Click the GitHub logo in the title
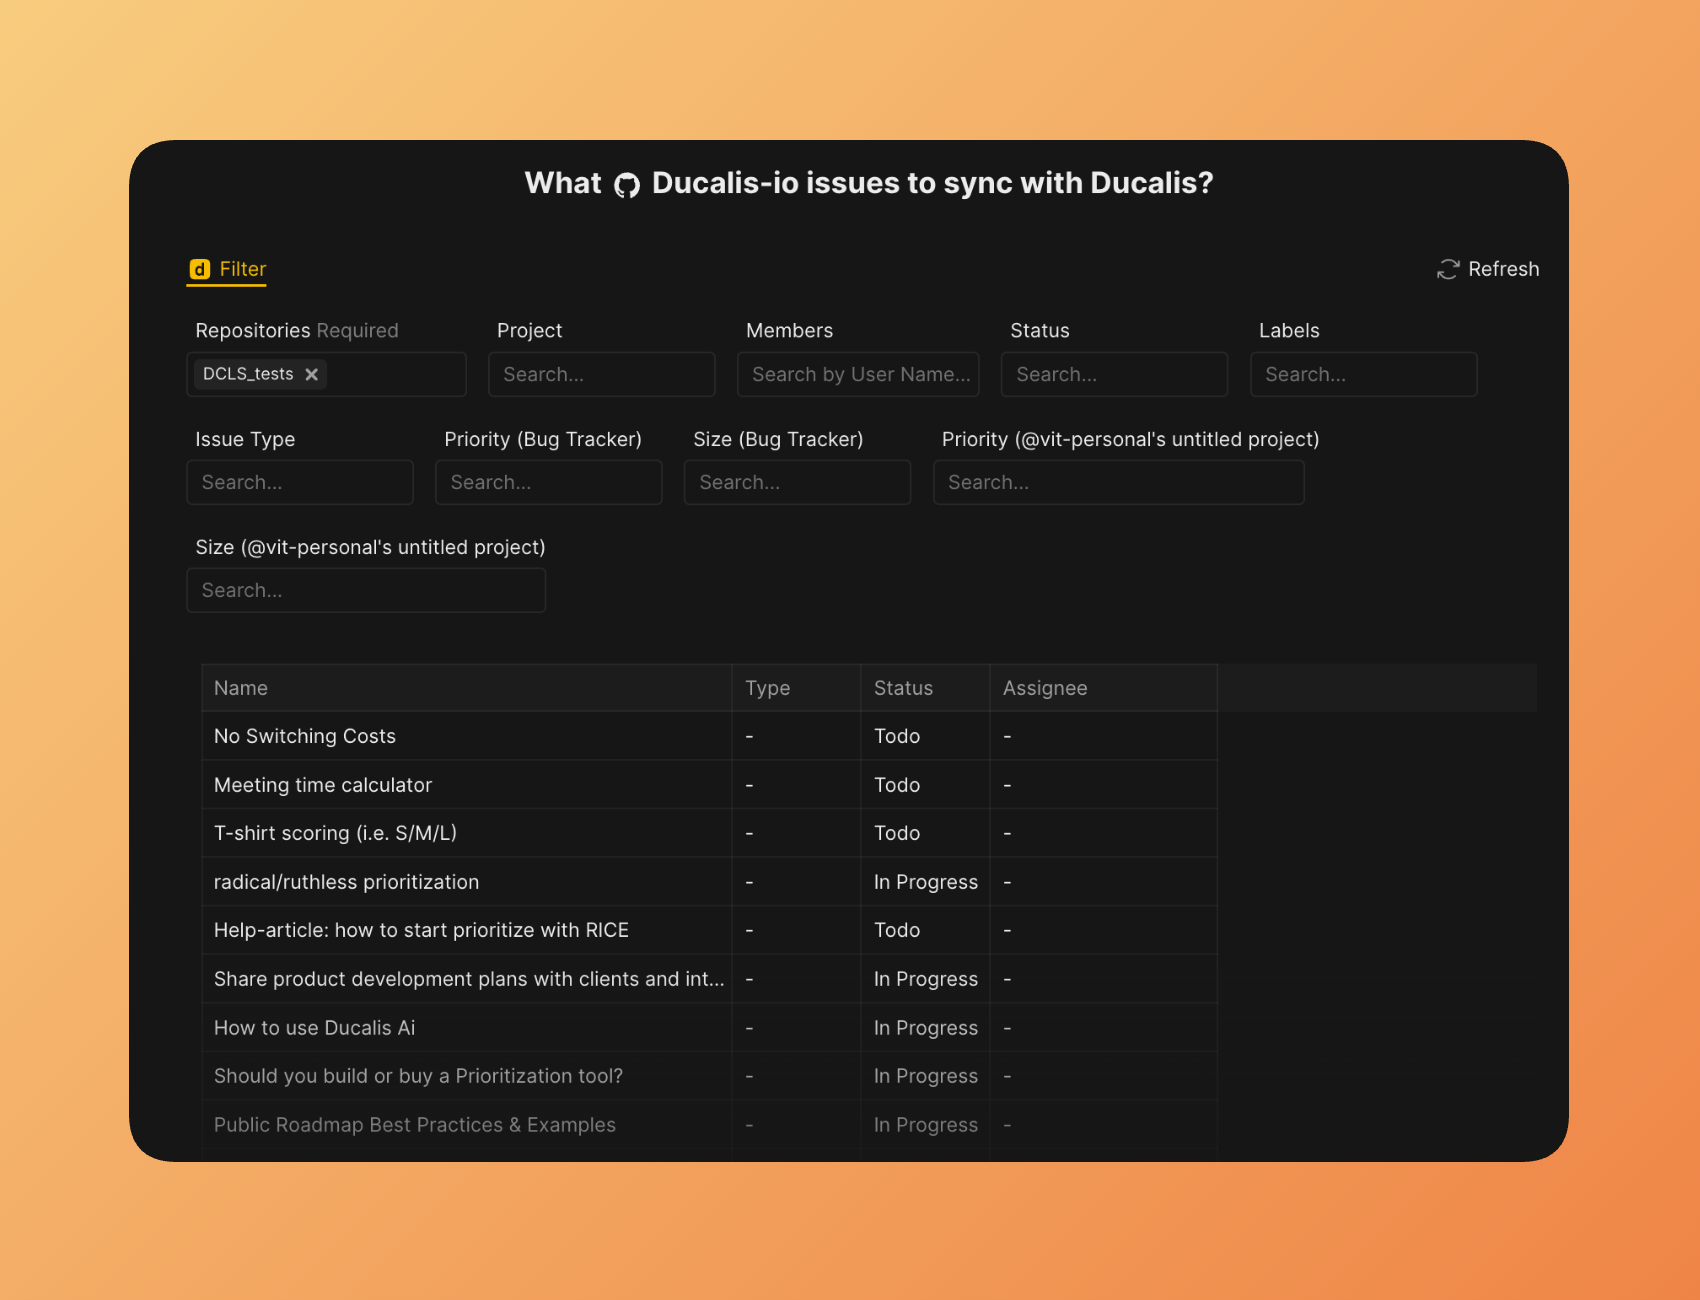 [x=627, y=185]
